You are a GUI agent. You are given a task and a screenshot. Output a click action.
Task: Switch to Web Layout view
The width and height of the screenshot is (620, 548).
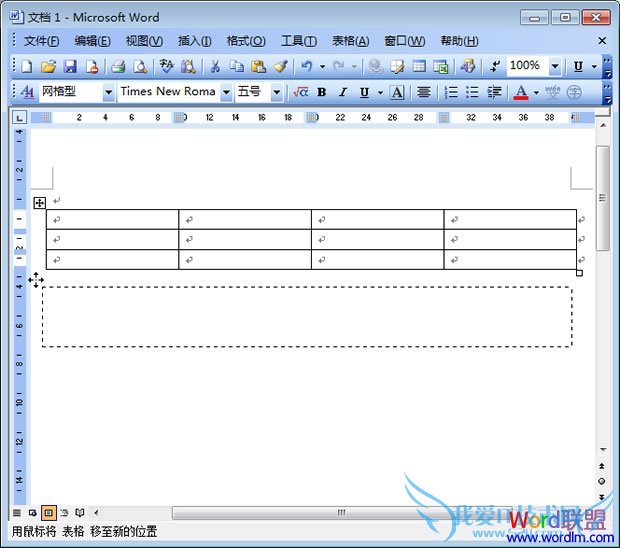[32, 513]
